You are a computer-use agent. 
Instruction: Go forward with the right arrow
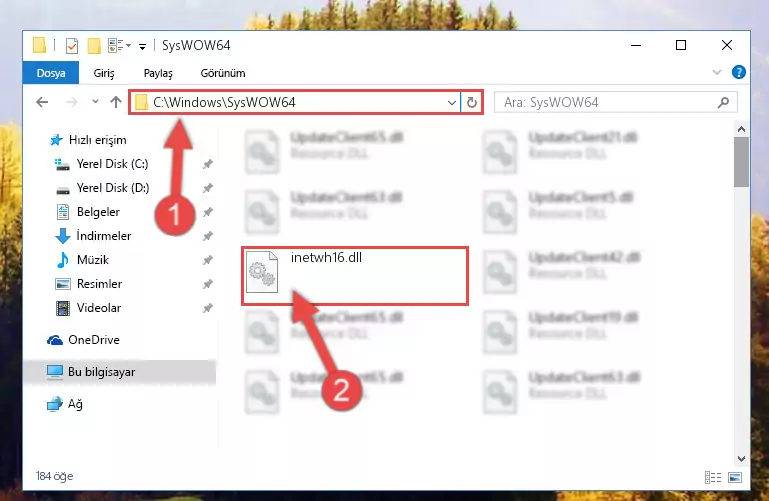[72, 102]
